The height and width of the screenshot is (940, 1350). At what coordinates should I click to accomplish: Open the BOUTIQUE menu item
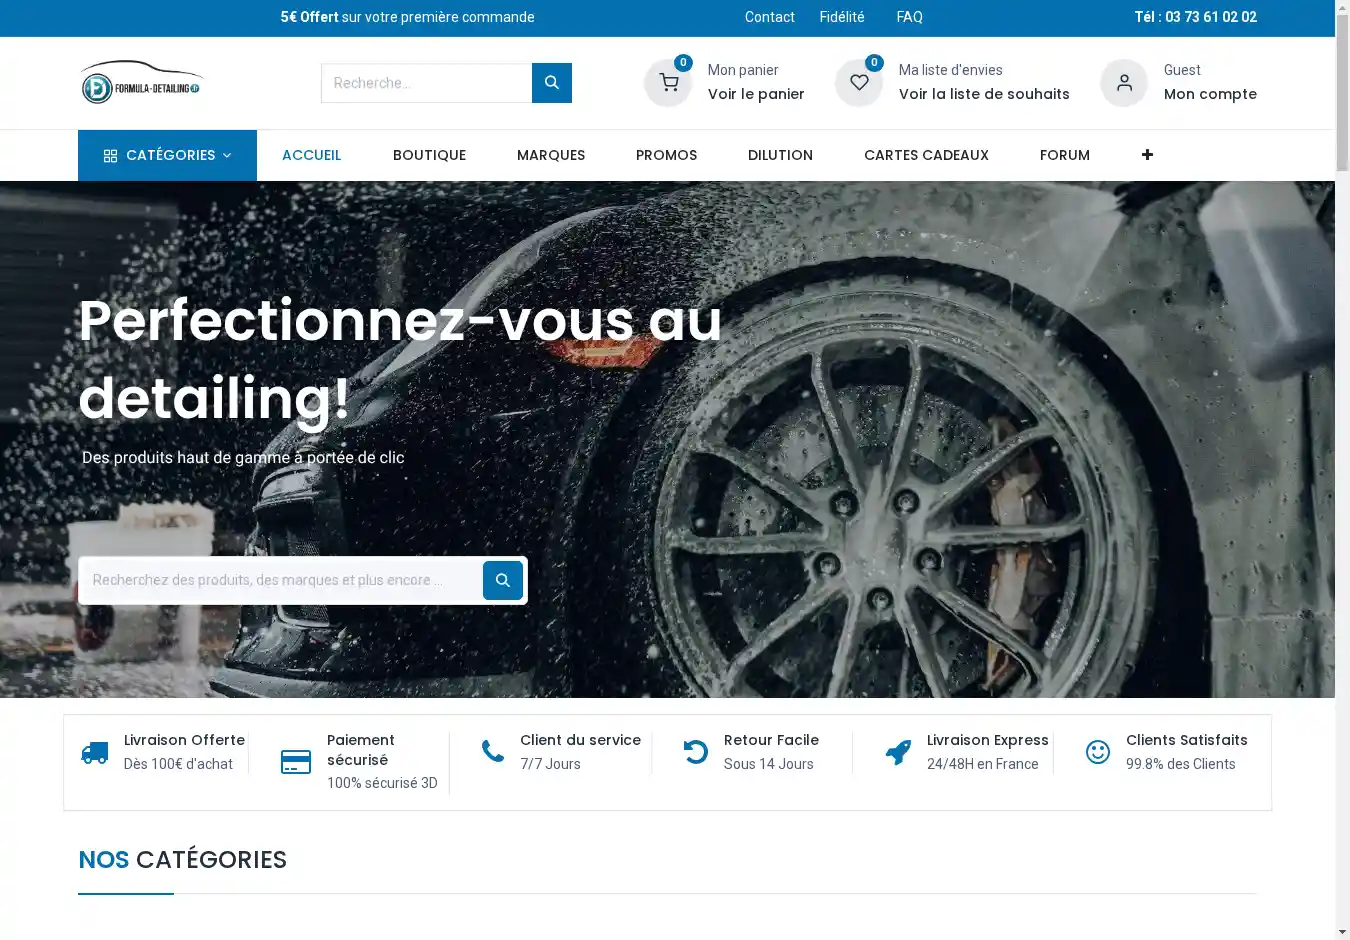coord(429,155)
